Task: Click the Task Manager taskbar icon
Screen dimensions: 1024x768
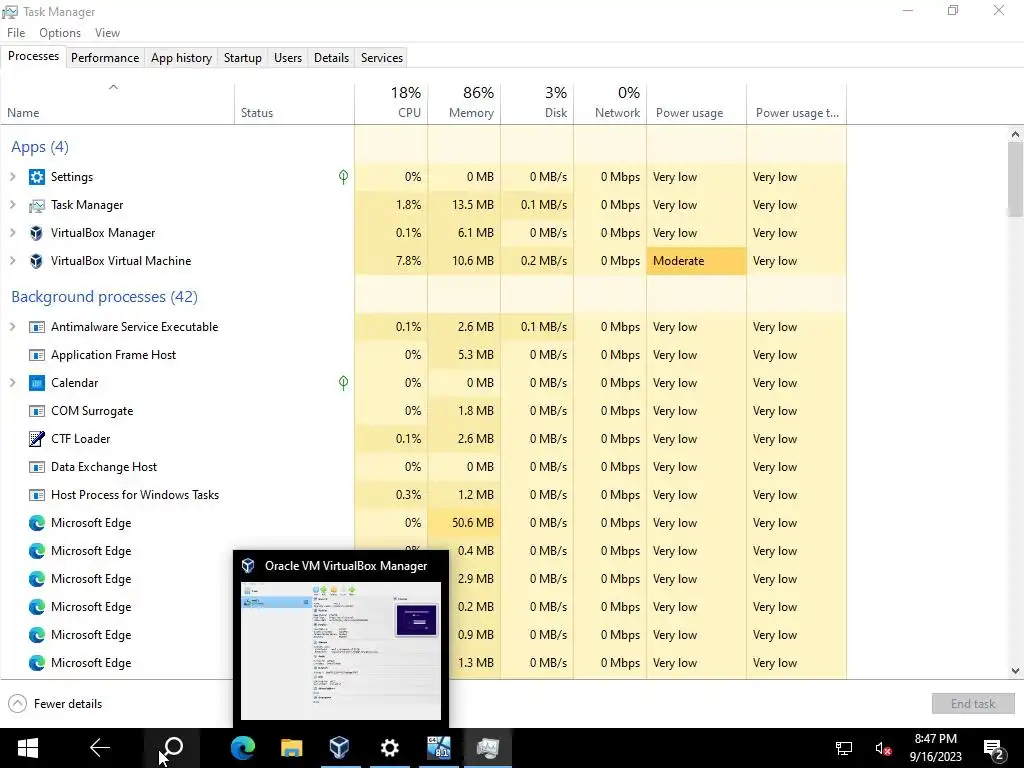Action: [488, 748]
